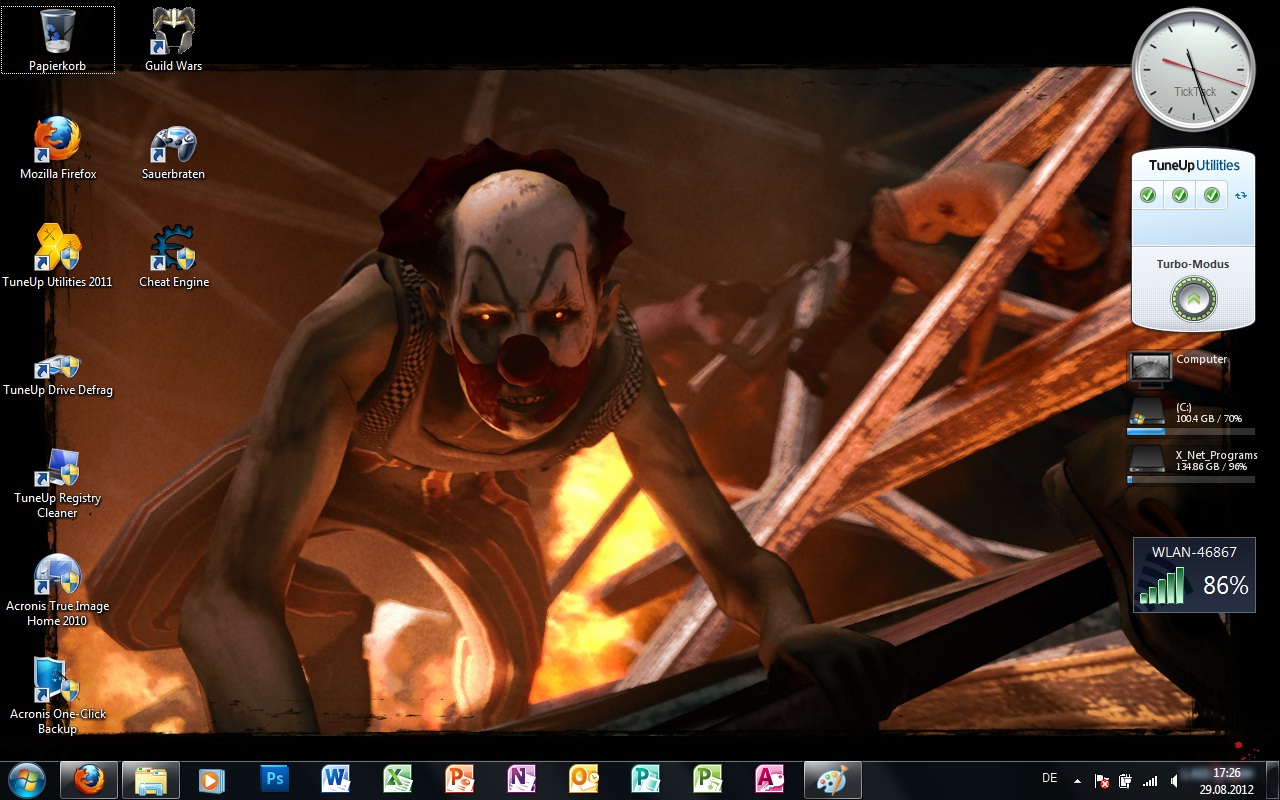The height and width of the screenshot is (800, 1280).
Task: Click the TuneUp gadget refresh arrows
Action: click(x=1241, y=195)
